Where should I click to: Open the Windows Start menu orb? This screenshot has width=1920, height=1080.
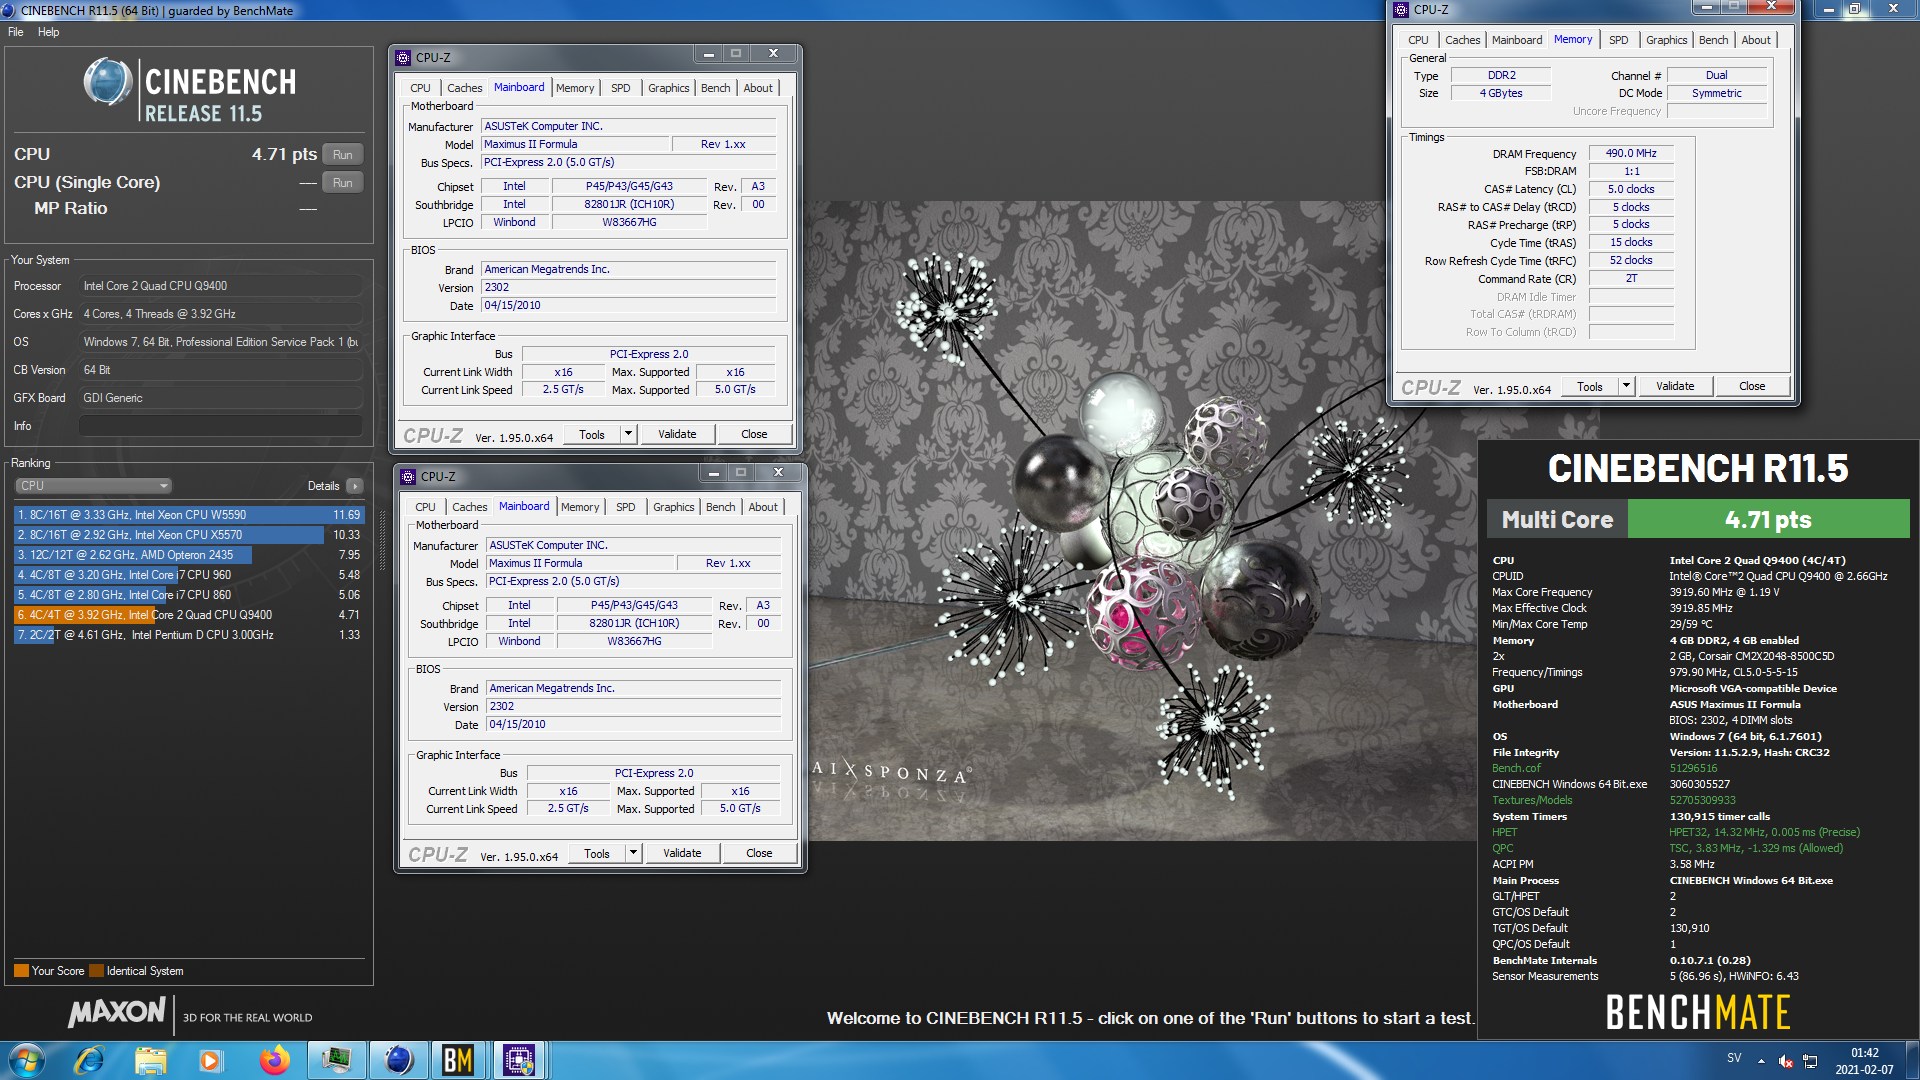[27, 1060]
